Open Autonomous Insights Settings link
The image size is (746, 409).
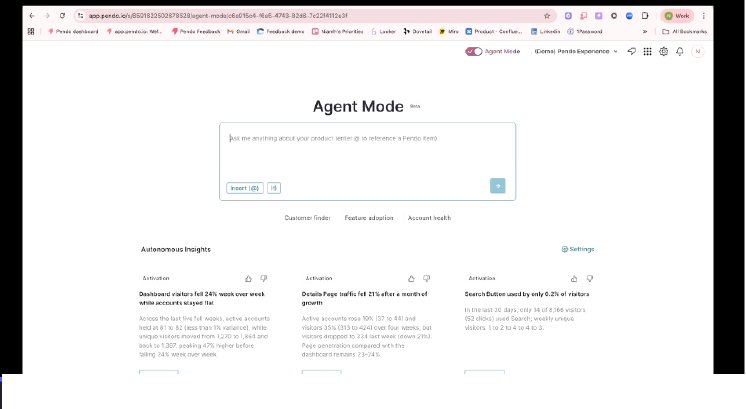(578, 249)
